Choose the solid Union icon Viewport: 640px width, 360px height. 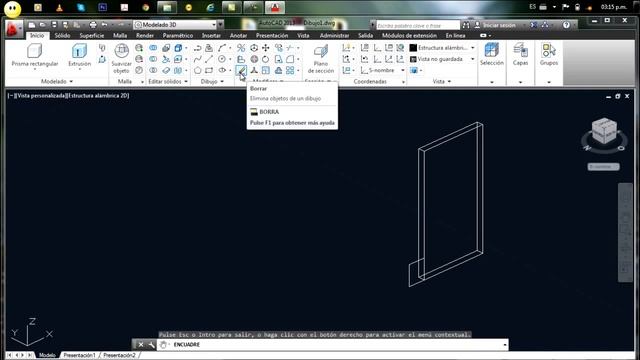tap(153, 48)
